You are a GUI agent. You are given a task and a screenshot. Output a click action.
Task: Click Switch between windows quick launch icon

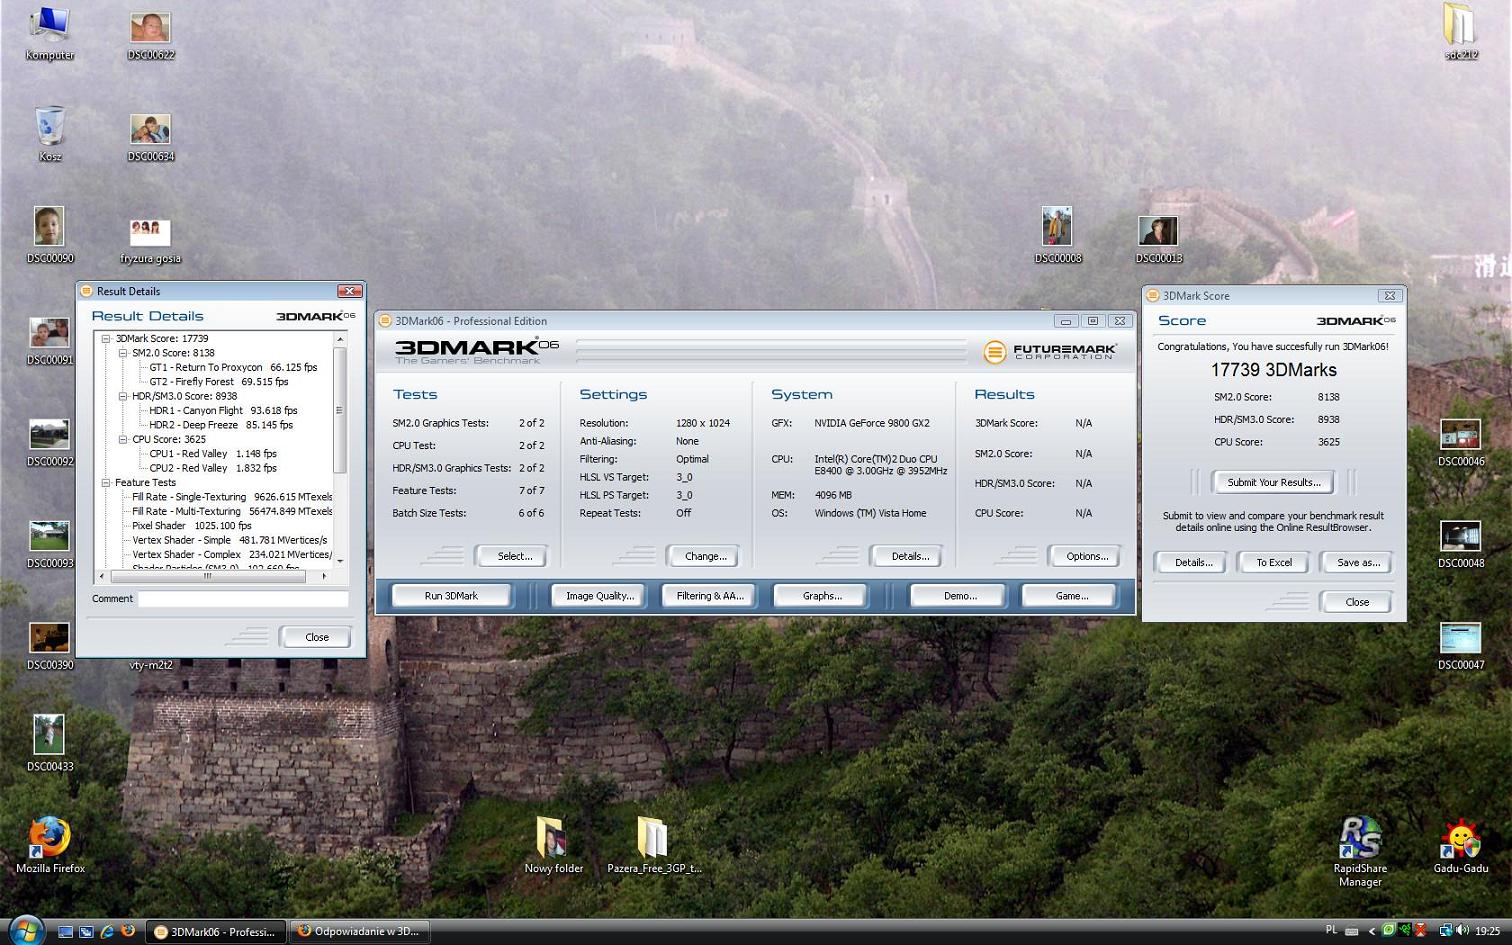(x=86, y=931)
